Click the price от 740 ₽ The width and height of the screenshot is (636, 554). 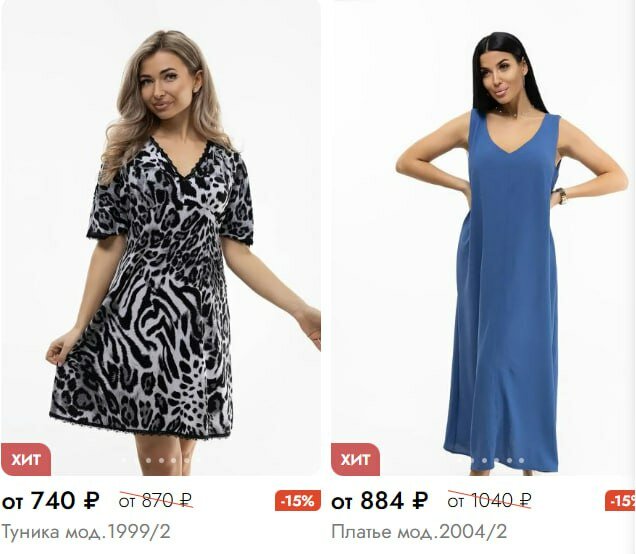[51, 500]
